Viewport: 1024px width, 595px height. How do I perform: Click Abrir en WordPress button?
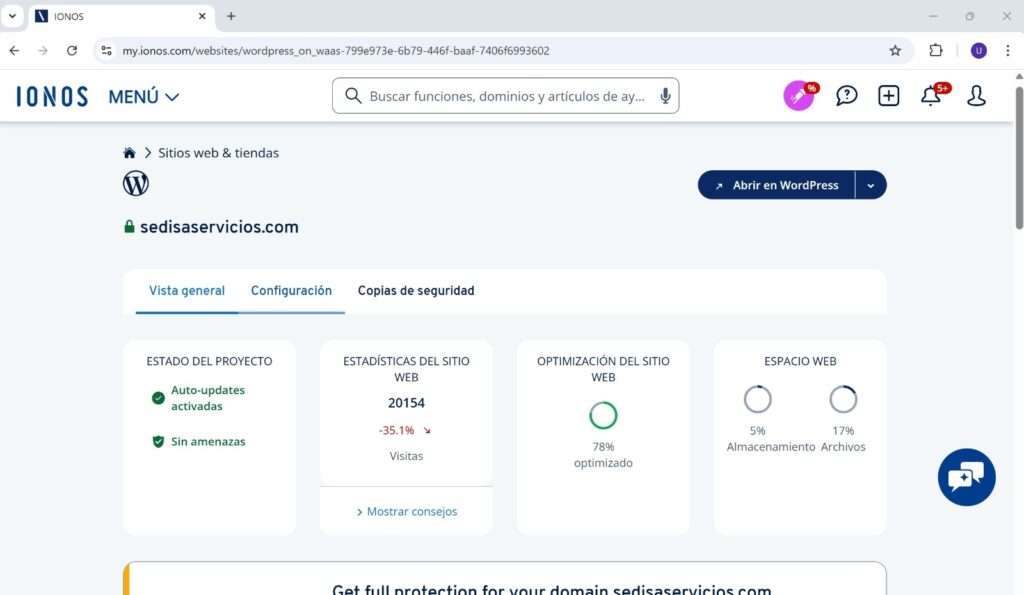[776, 185]
